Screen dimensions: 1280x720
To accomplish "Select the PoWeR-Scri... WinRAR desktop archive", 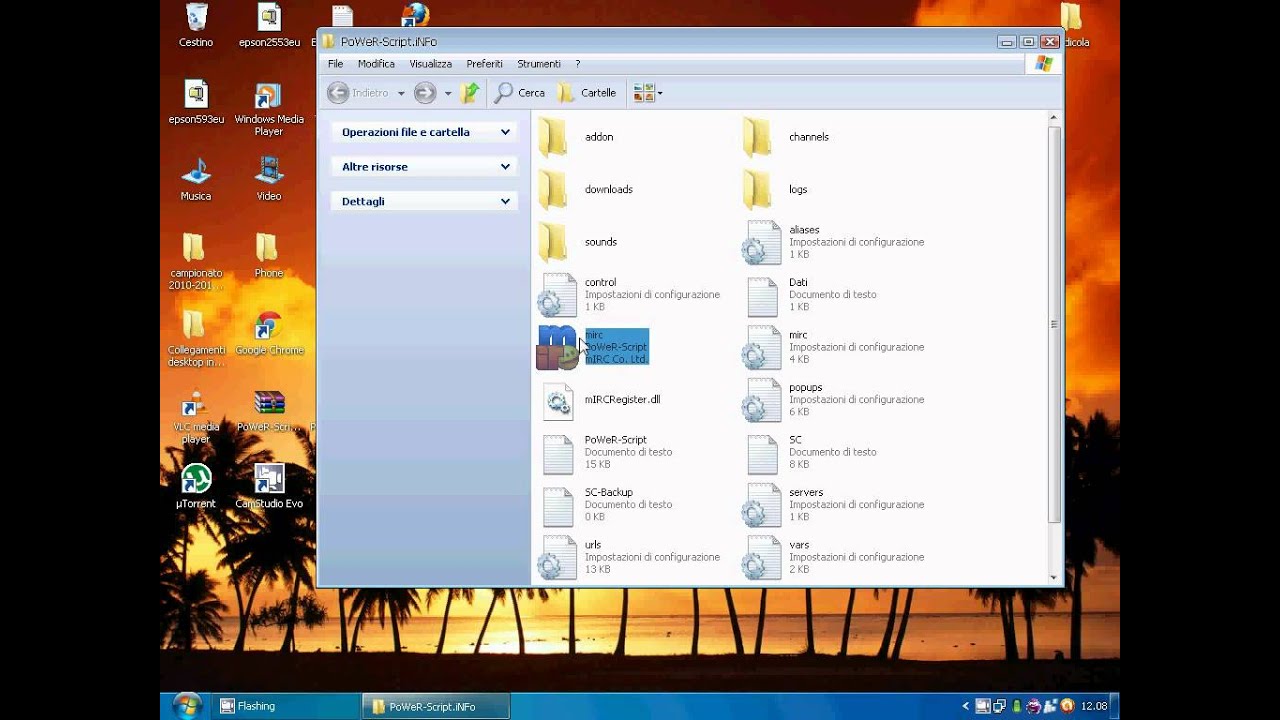I will (x=269, y=411).
